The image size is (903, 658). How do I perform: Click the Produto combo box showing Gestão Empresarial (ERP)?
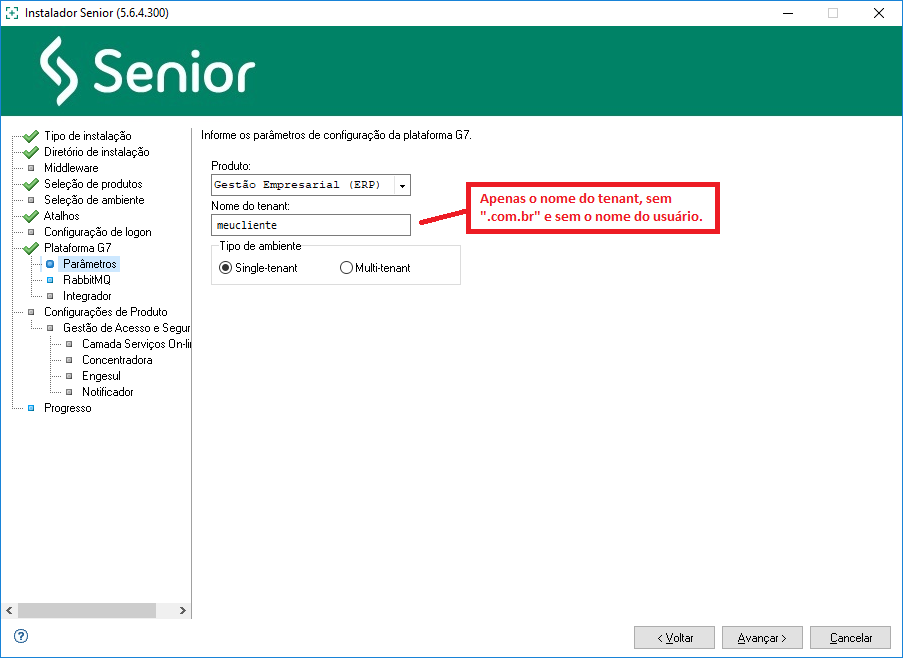click(311, 185)
